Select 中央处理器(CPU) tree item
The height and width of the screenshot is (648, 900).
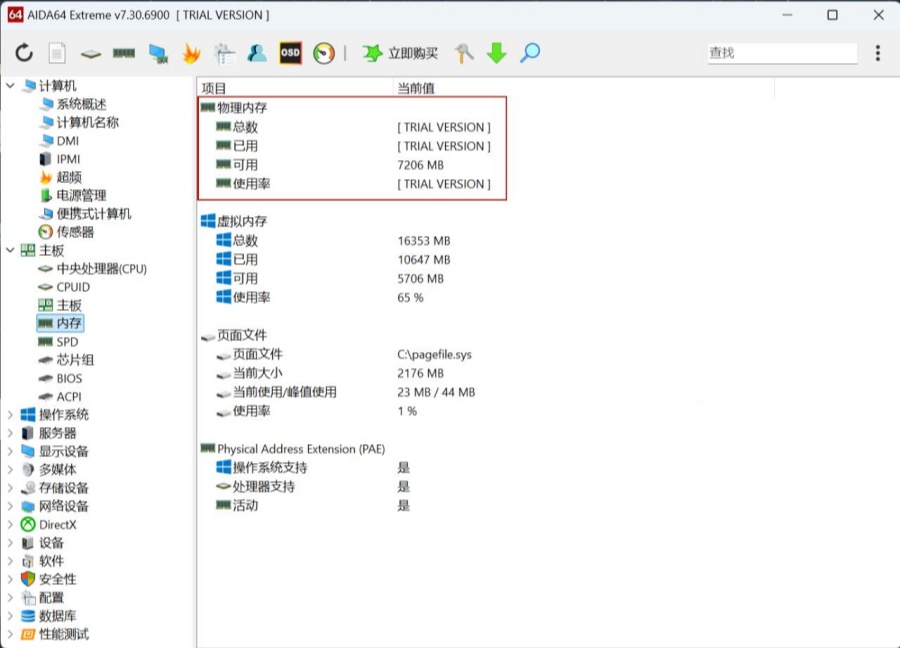(102, 269)
